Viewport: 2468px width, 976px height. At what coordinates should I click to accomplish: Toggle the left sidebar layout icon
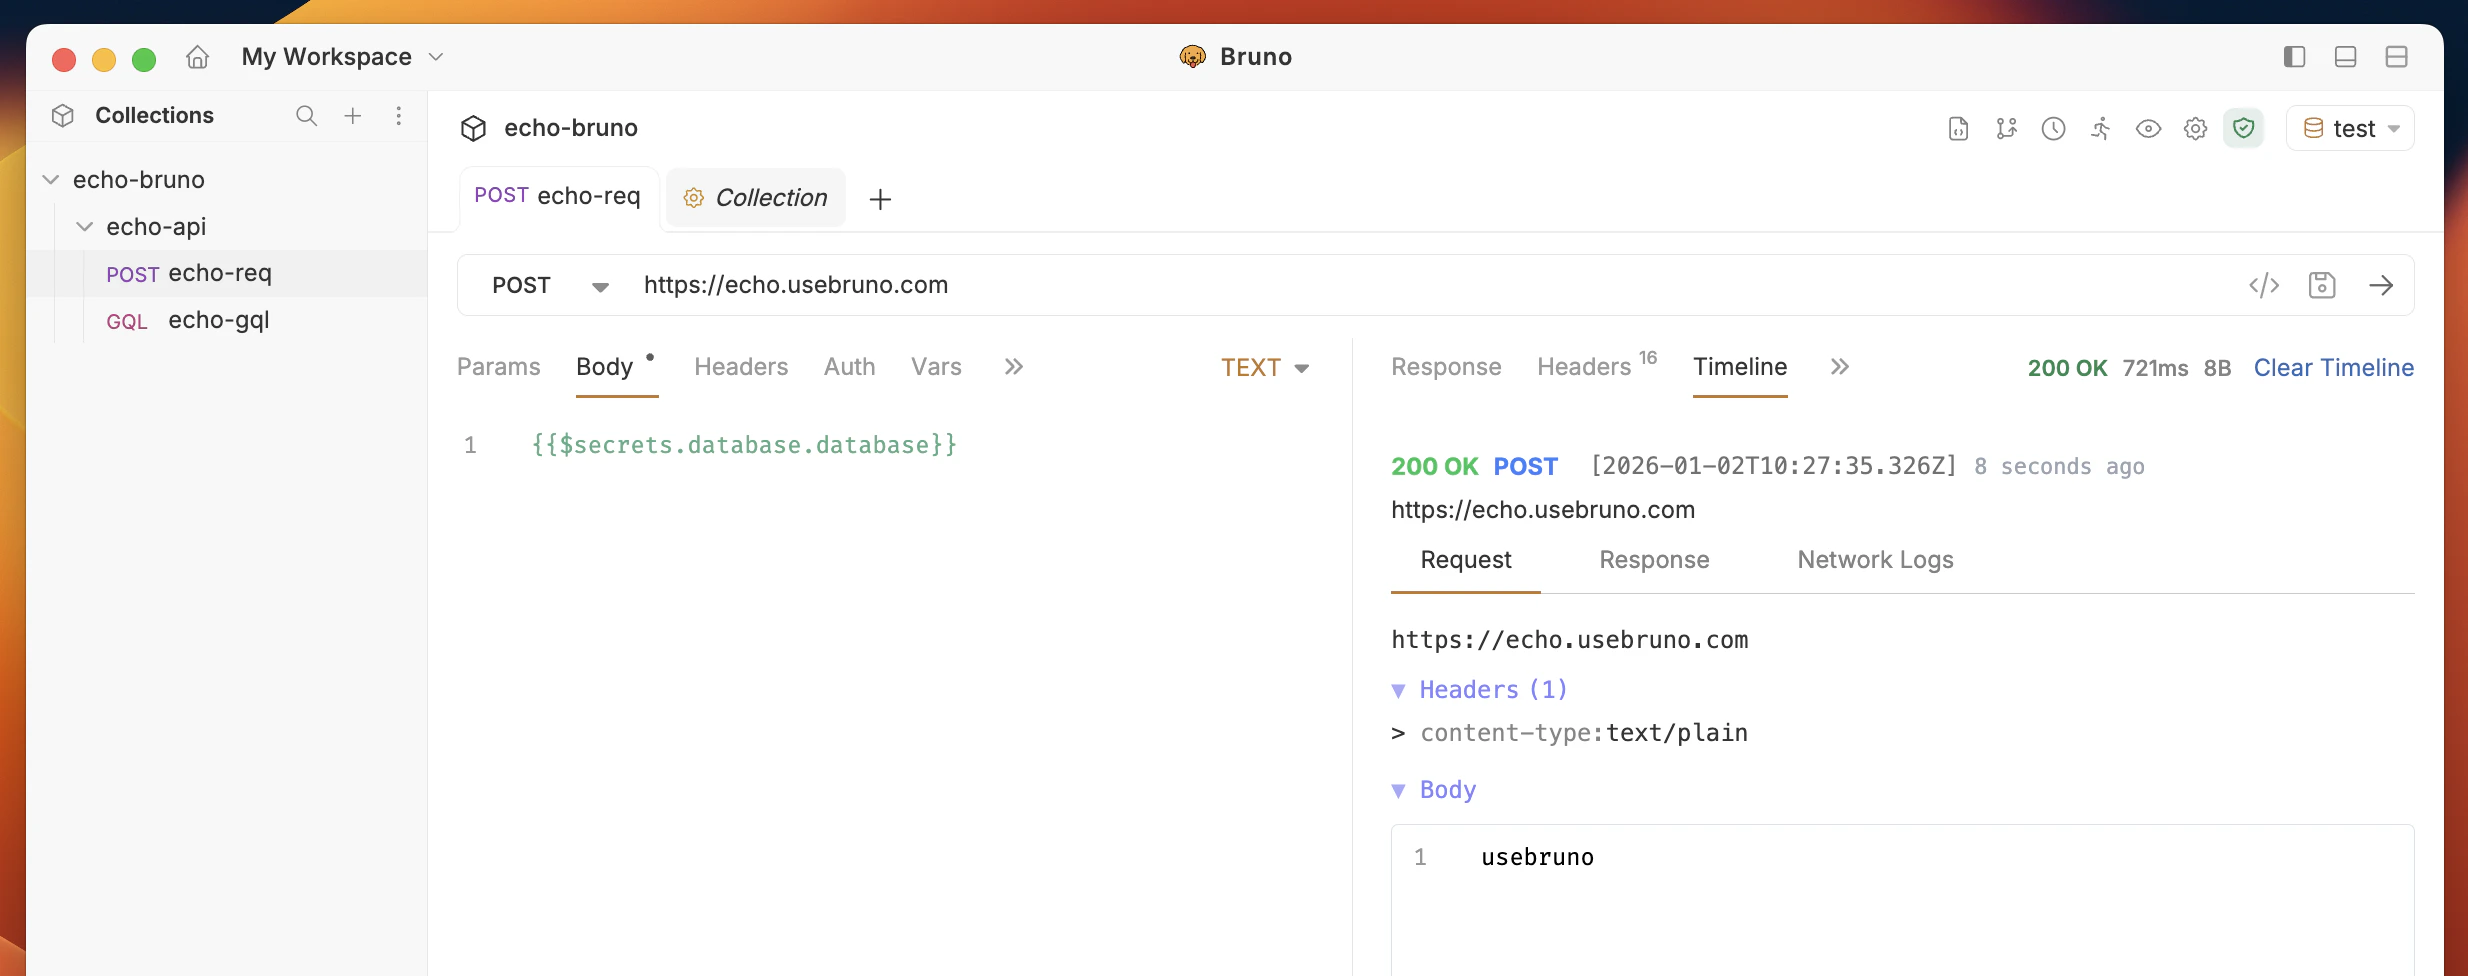pos(2295,57)
